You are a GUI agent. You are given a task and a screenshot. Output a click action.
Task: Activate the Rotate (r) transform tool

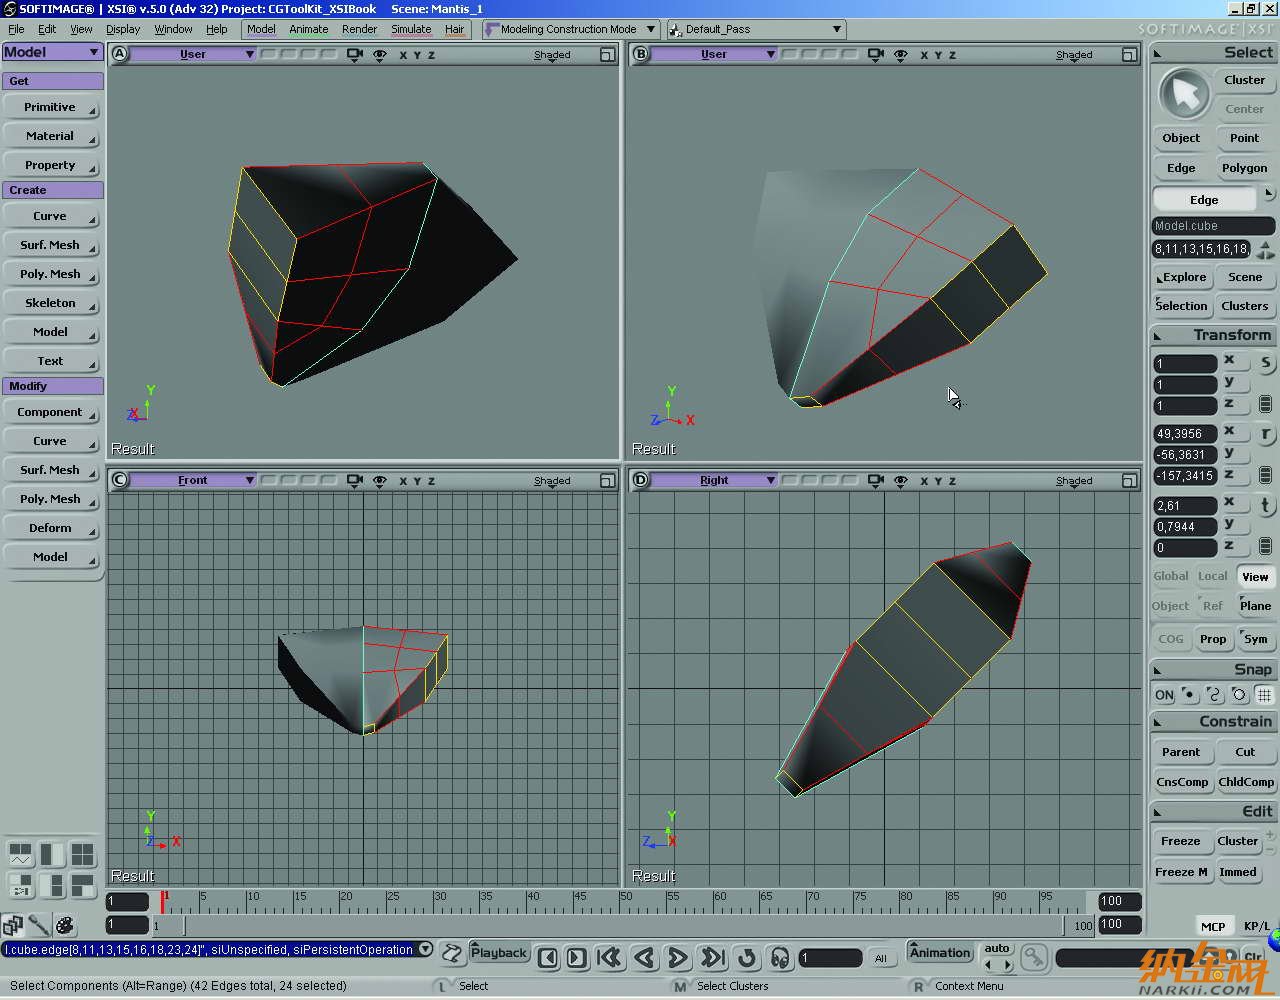pyautogui.click(x=1265, y=434)
